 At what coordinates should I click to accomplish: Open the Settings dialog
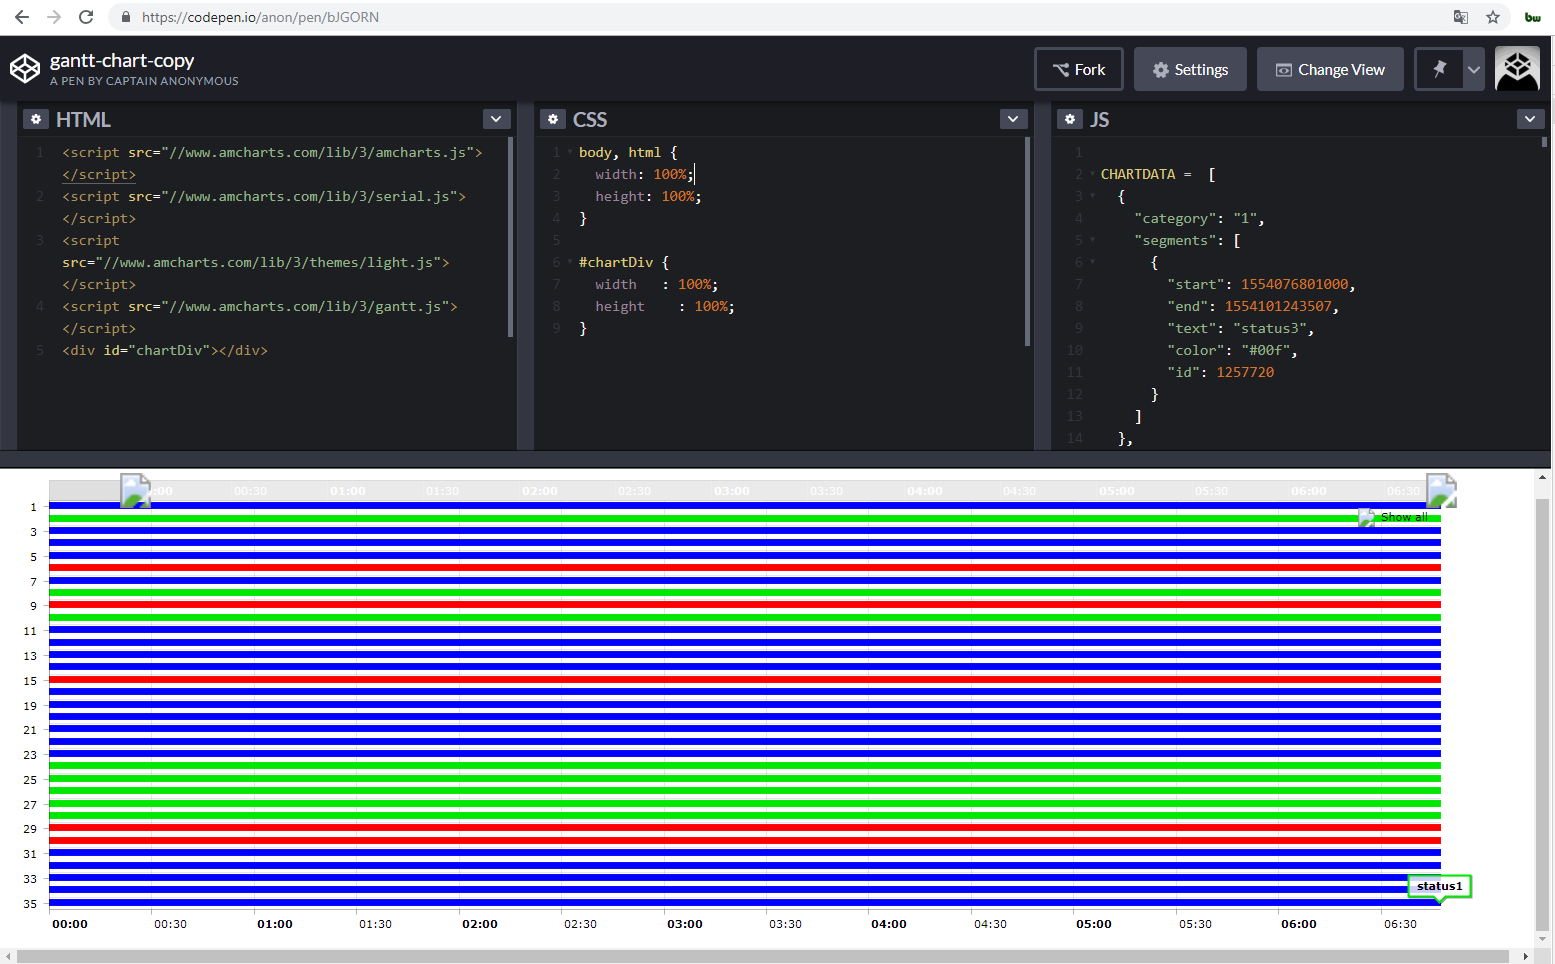[x=1190, y=68]
